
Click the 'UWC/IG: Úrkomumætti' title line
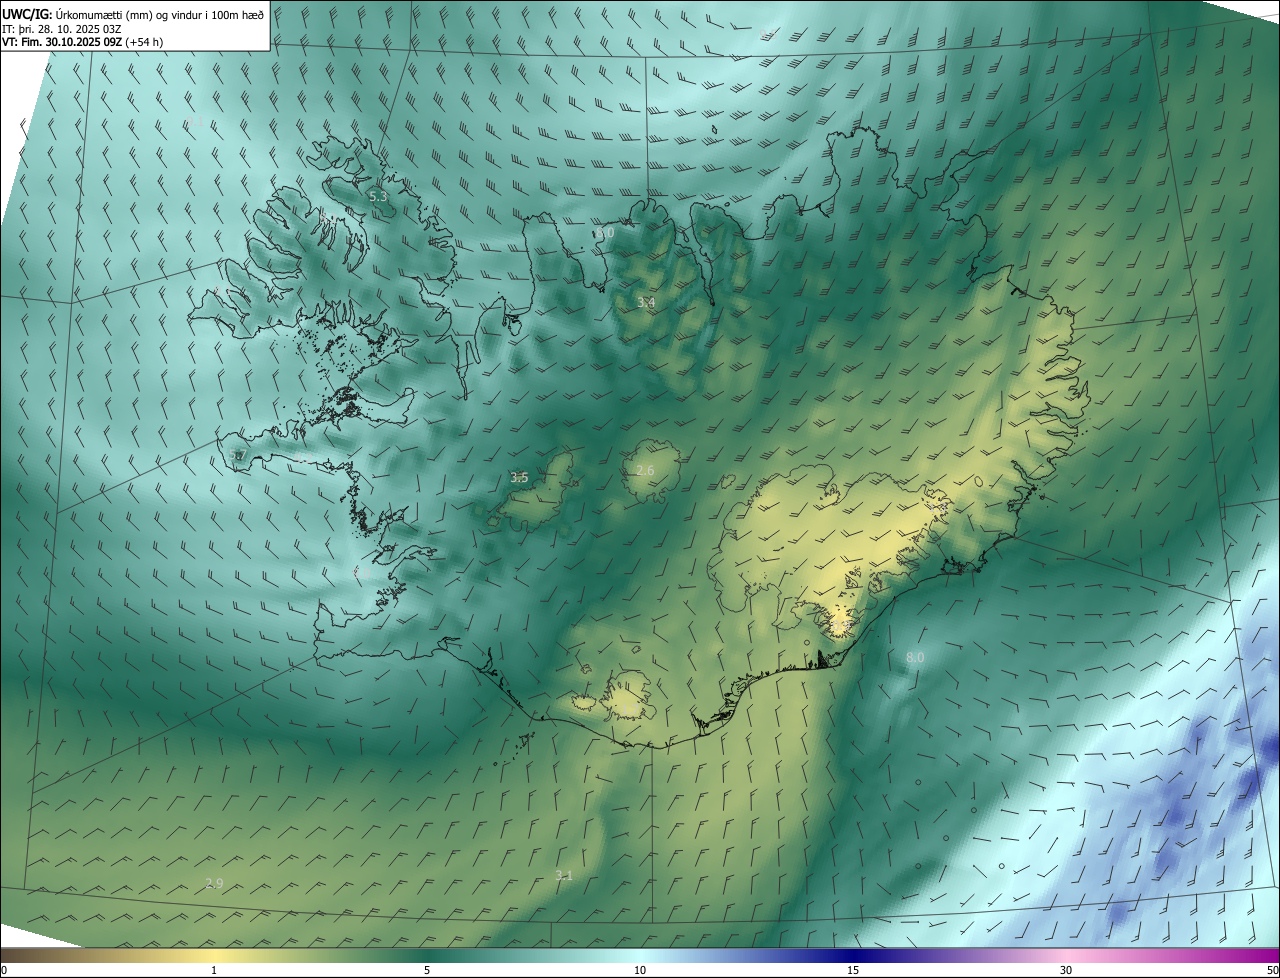coord(133,13)
